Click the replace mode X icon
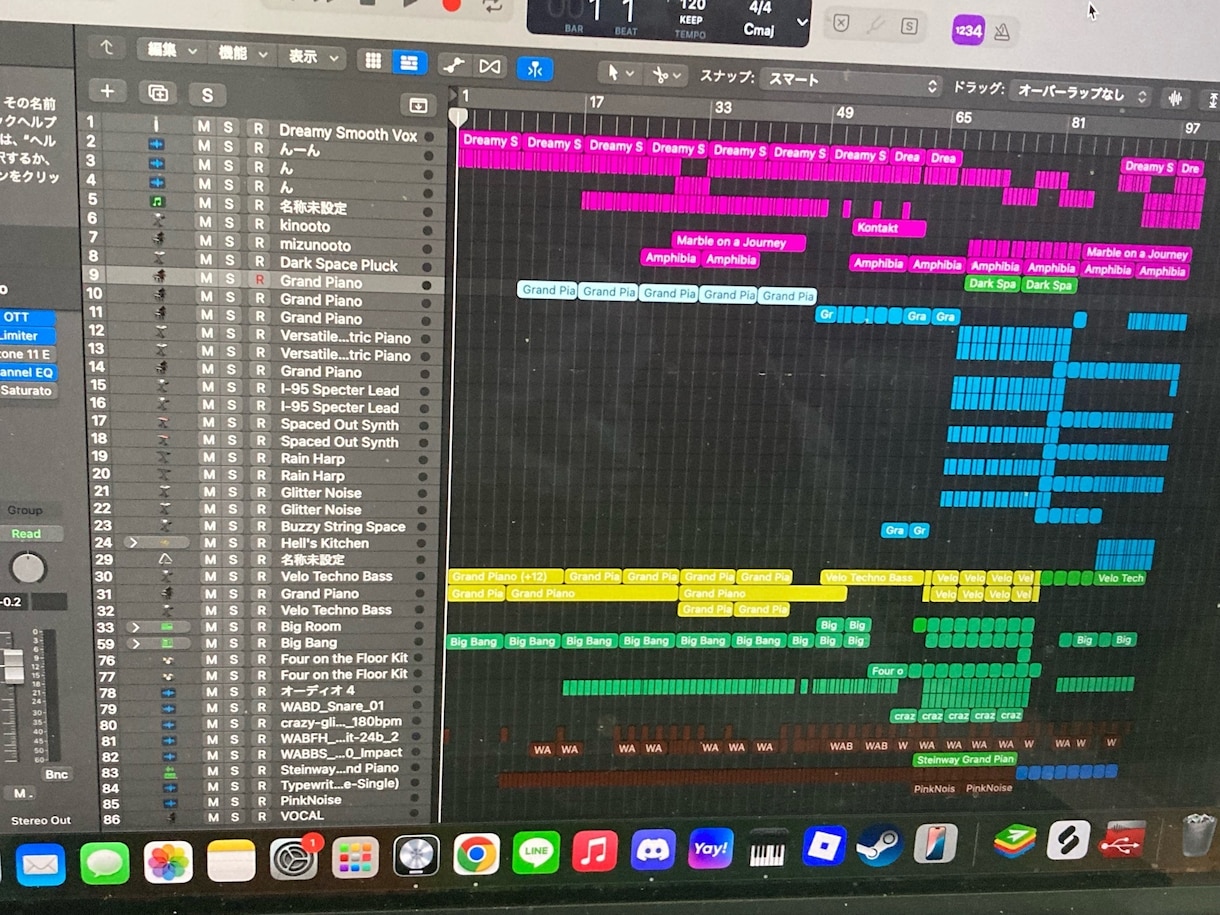 tap(842, 23)
